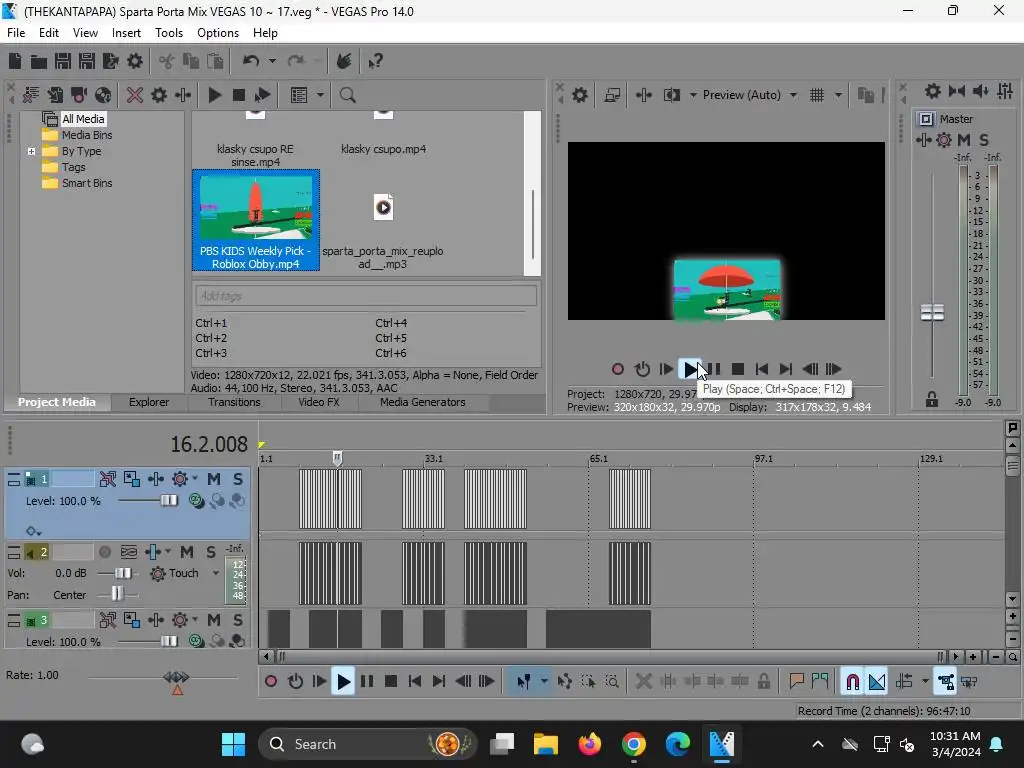Open Master bus audio properties gear
Image resolution: width=1024 pixels, height=768 pixels.
pyautogui.click(x=933, y=91)
